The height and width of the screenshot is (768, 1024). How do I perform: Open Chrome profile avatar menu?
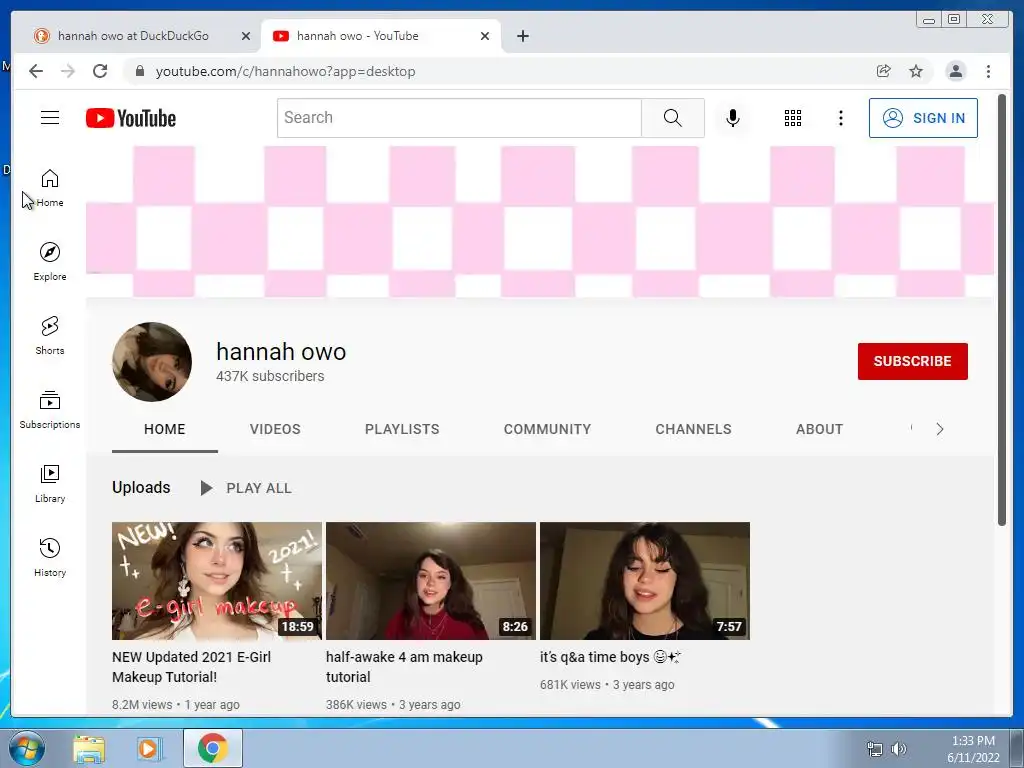955,71
